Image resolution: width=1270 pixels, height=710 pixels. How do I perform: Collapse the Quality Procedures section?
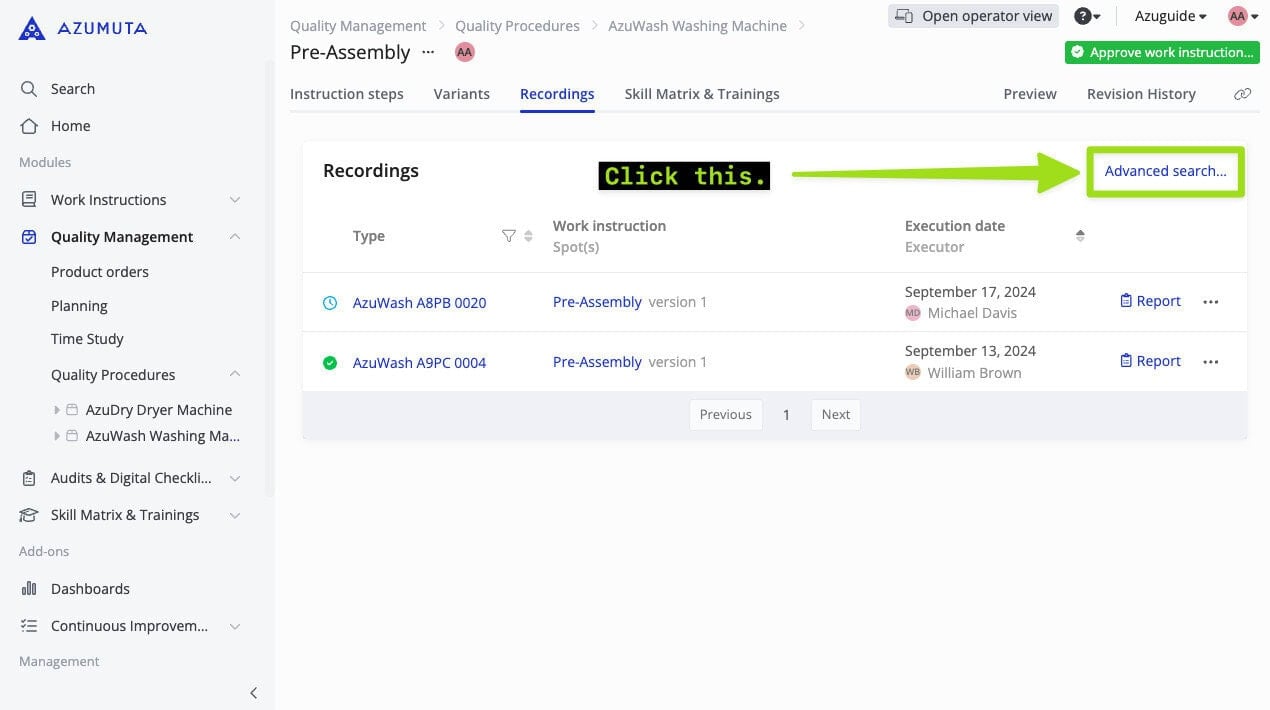point(234,374)
